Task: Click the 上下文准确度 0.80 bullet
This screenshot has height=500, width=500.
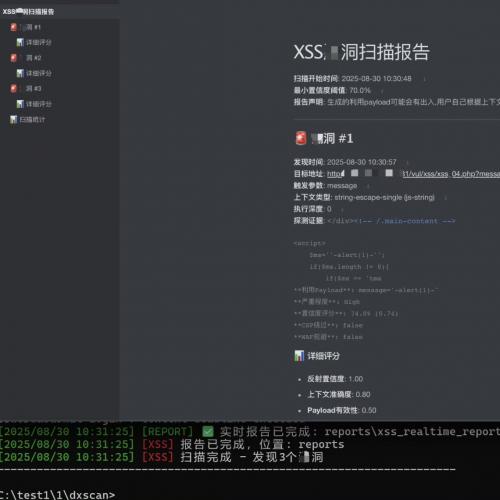Action: click(339, 395)
